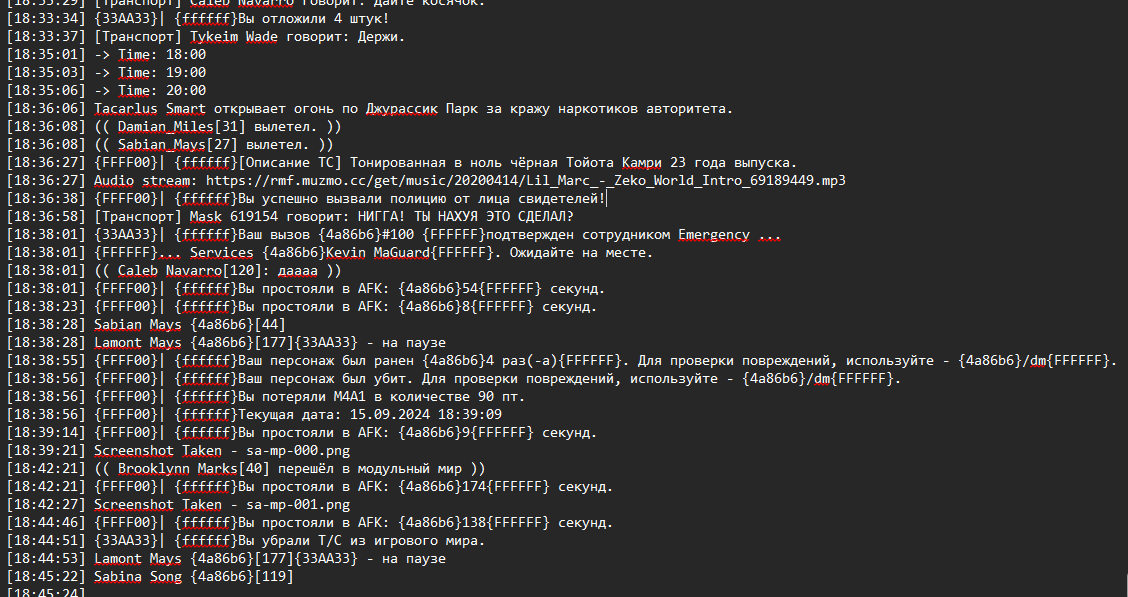Open the rmf.muzmo.cc audio stream URL
This screenshot has height=597, width=1128.
[x=525, y=181]
